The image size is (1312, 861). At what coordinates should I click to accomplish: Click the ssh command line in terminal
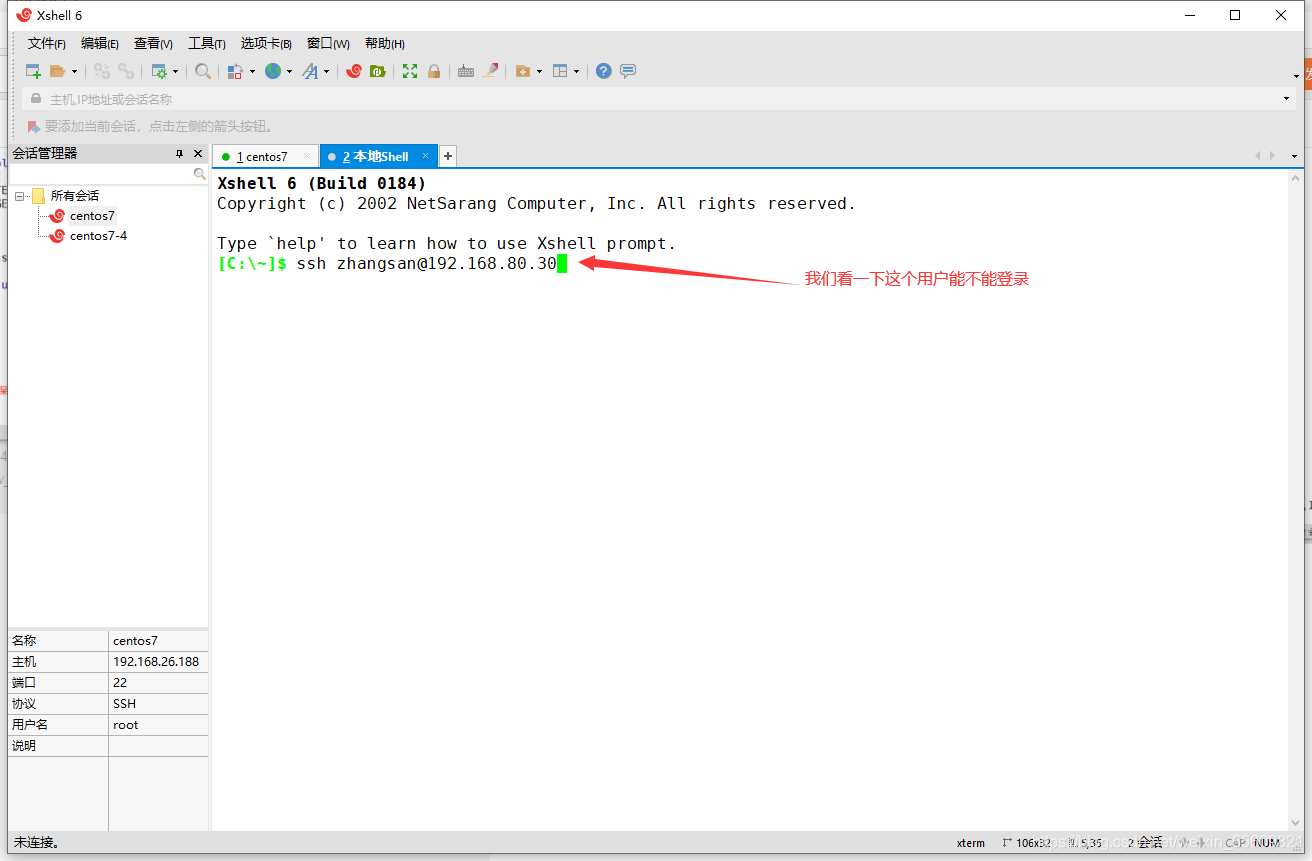(x=392, y=264)
